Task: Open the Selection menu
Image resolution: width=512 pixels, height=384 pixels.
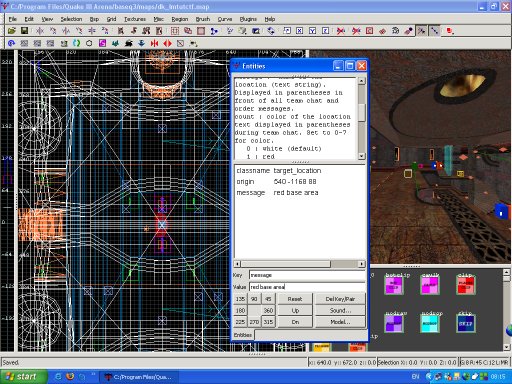Action: tap(71, 19)
